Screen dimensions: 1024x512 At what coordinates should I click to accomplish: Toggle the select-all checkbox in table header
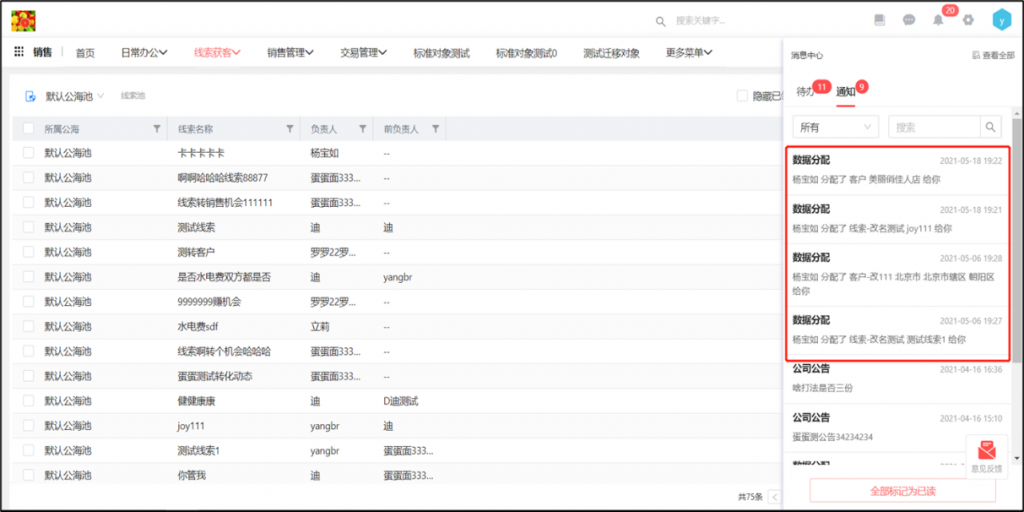(29, 129)
